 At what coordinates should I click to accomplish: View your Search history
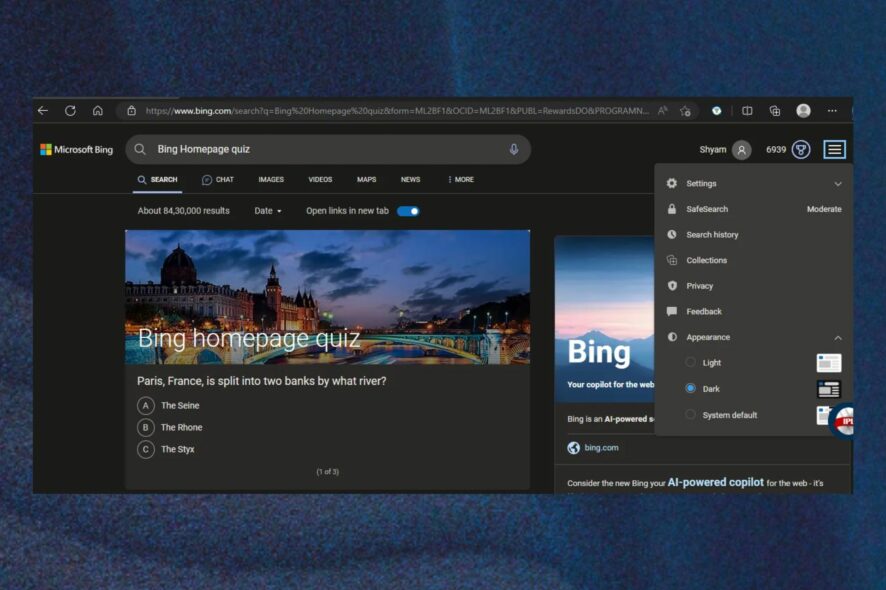click(x=711, y=234)
